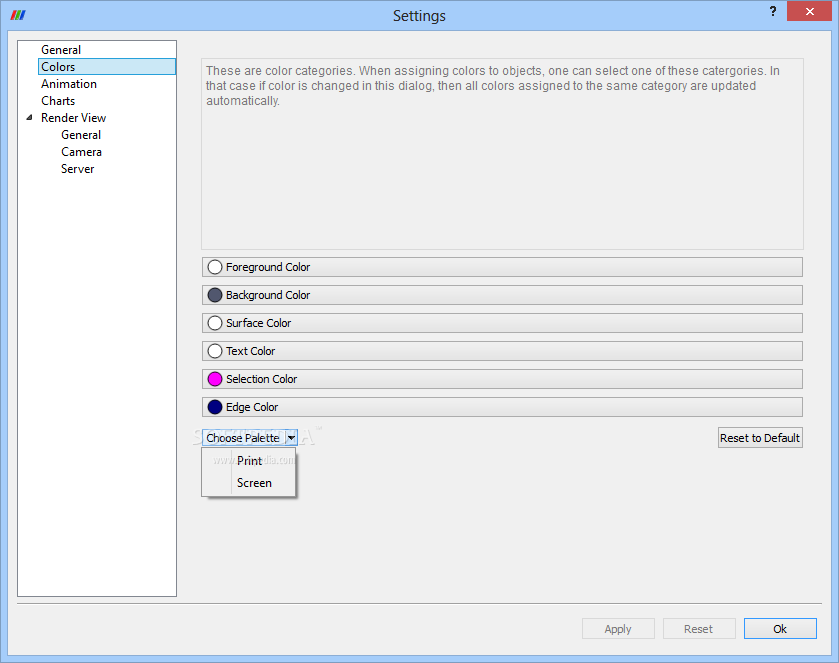Select Camera under Render View
The image size is (839, 663).
coord(81,152)
